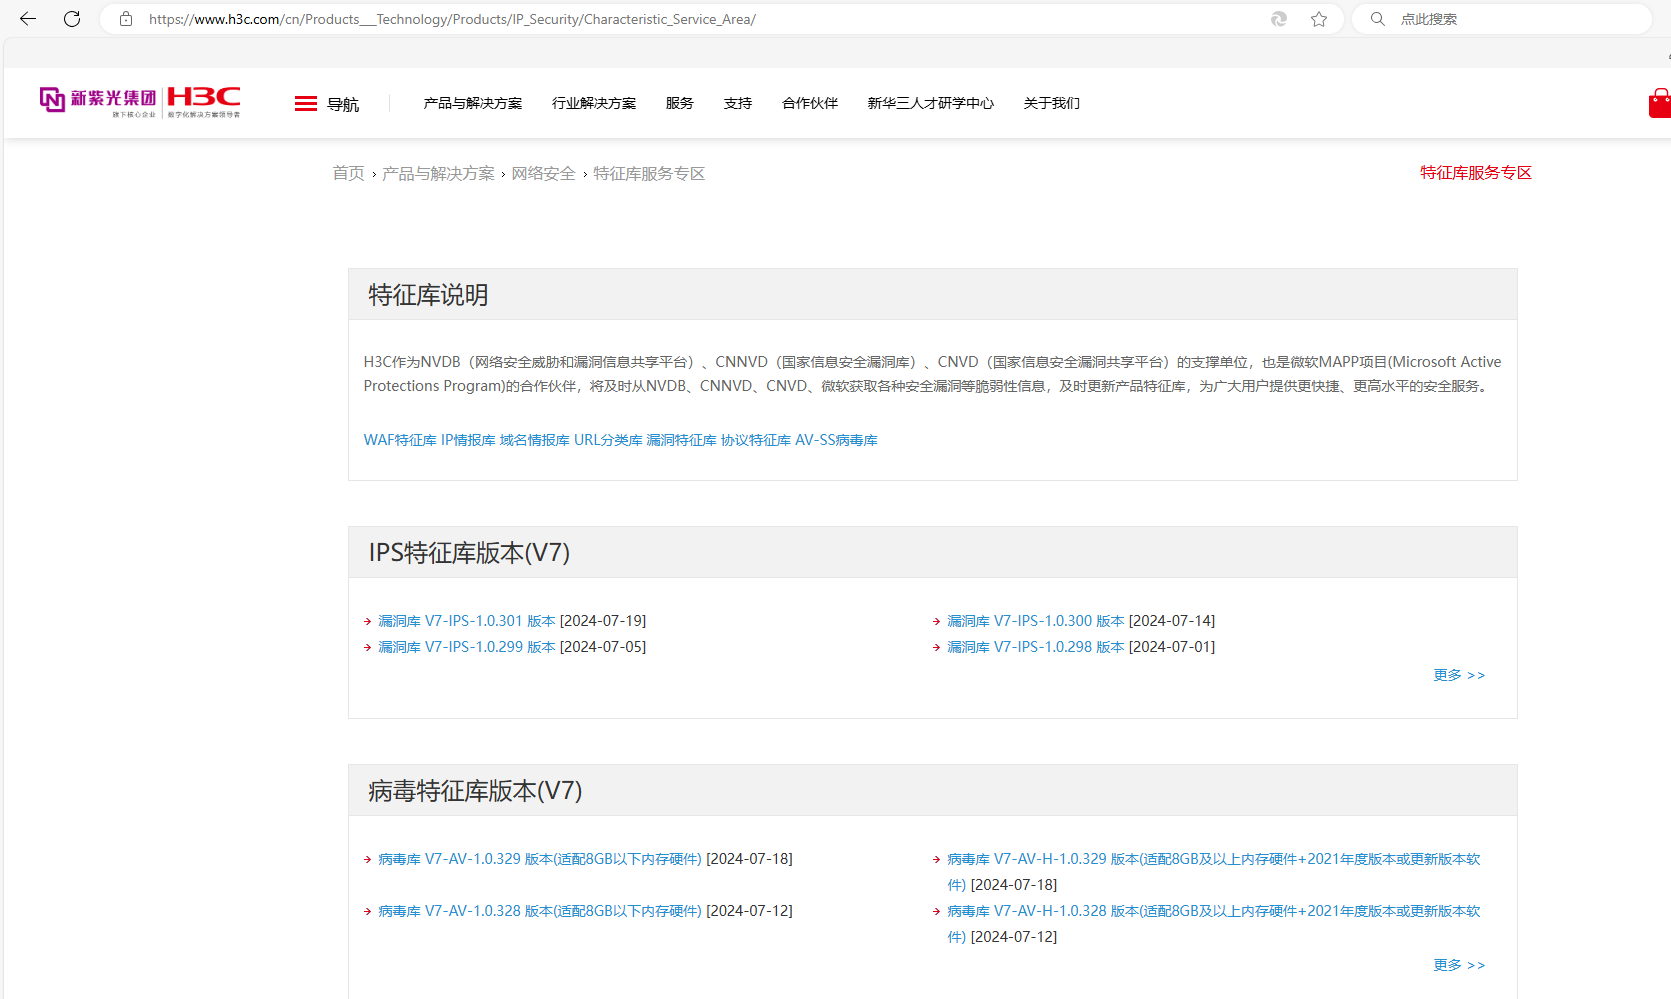Reload the page with refresh icon
The image size is (1671, 999).
pyautogui.click(x=72, y=19)
